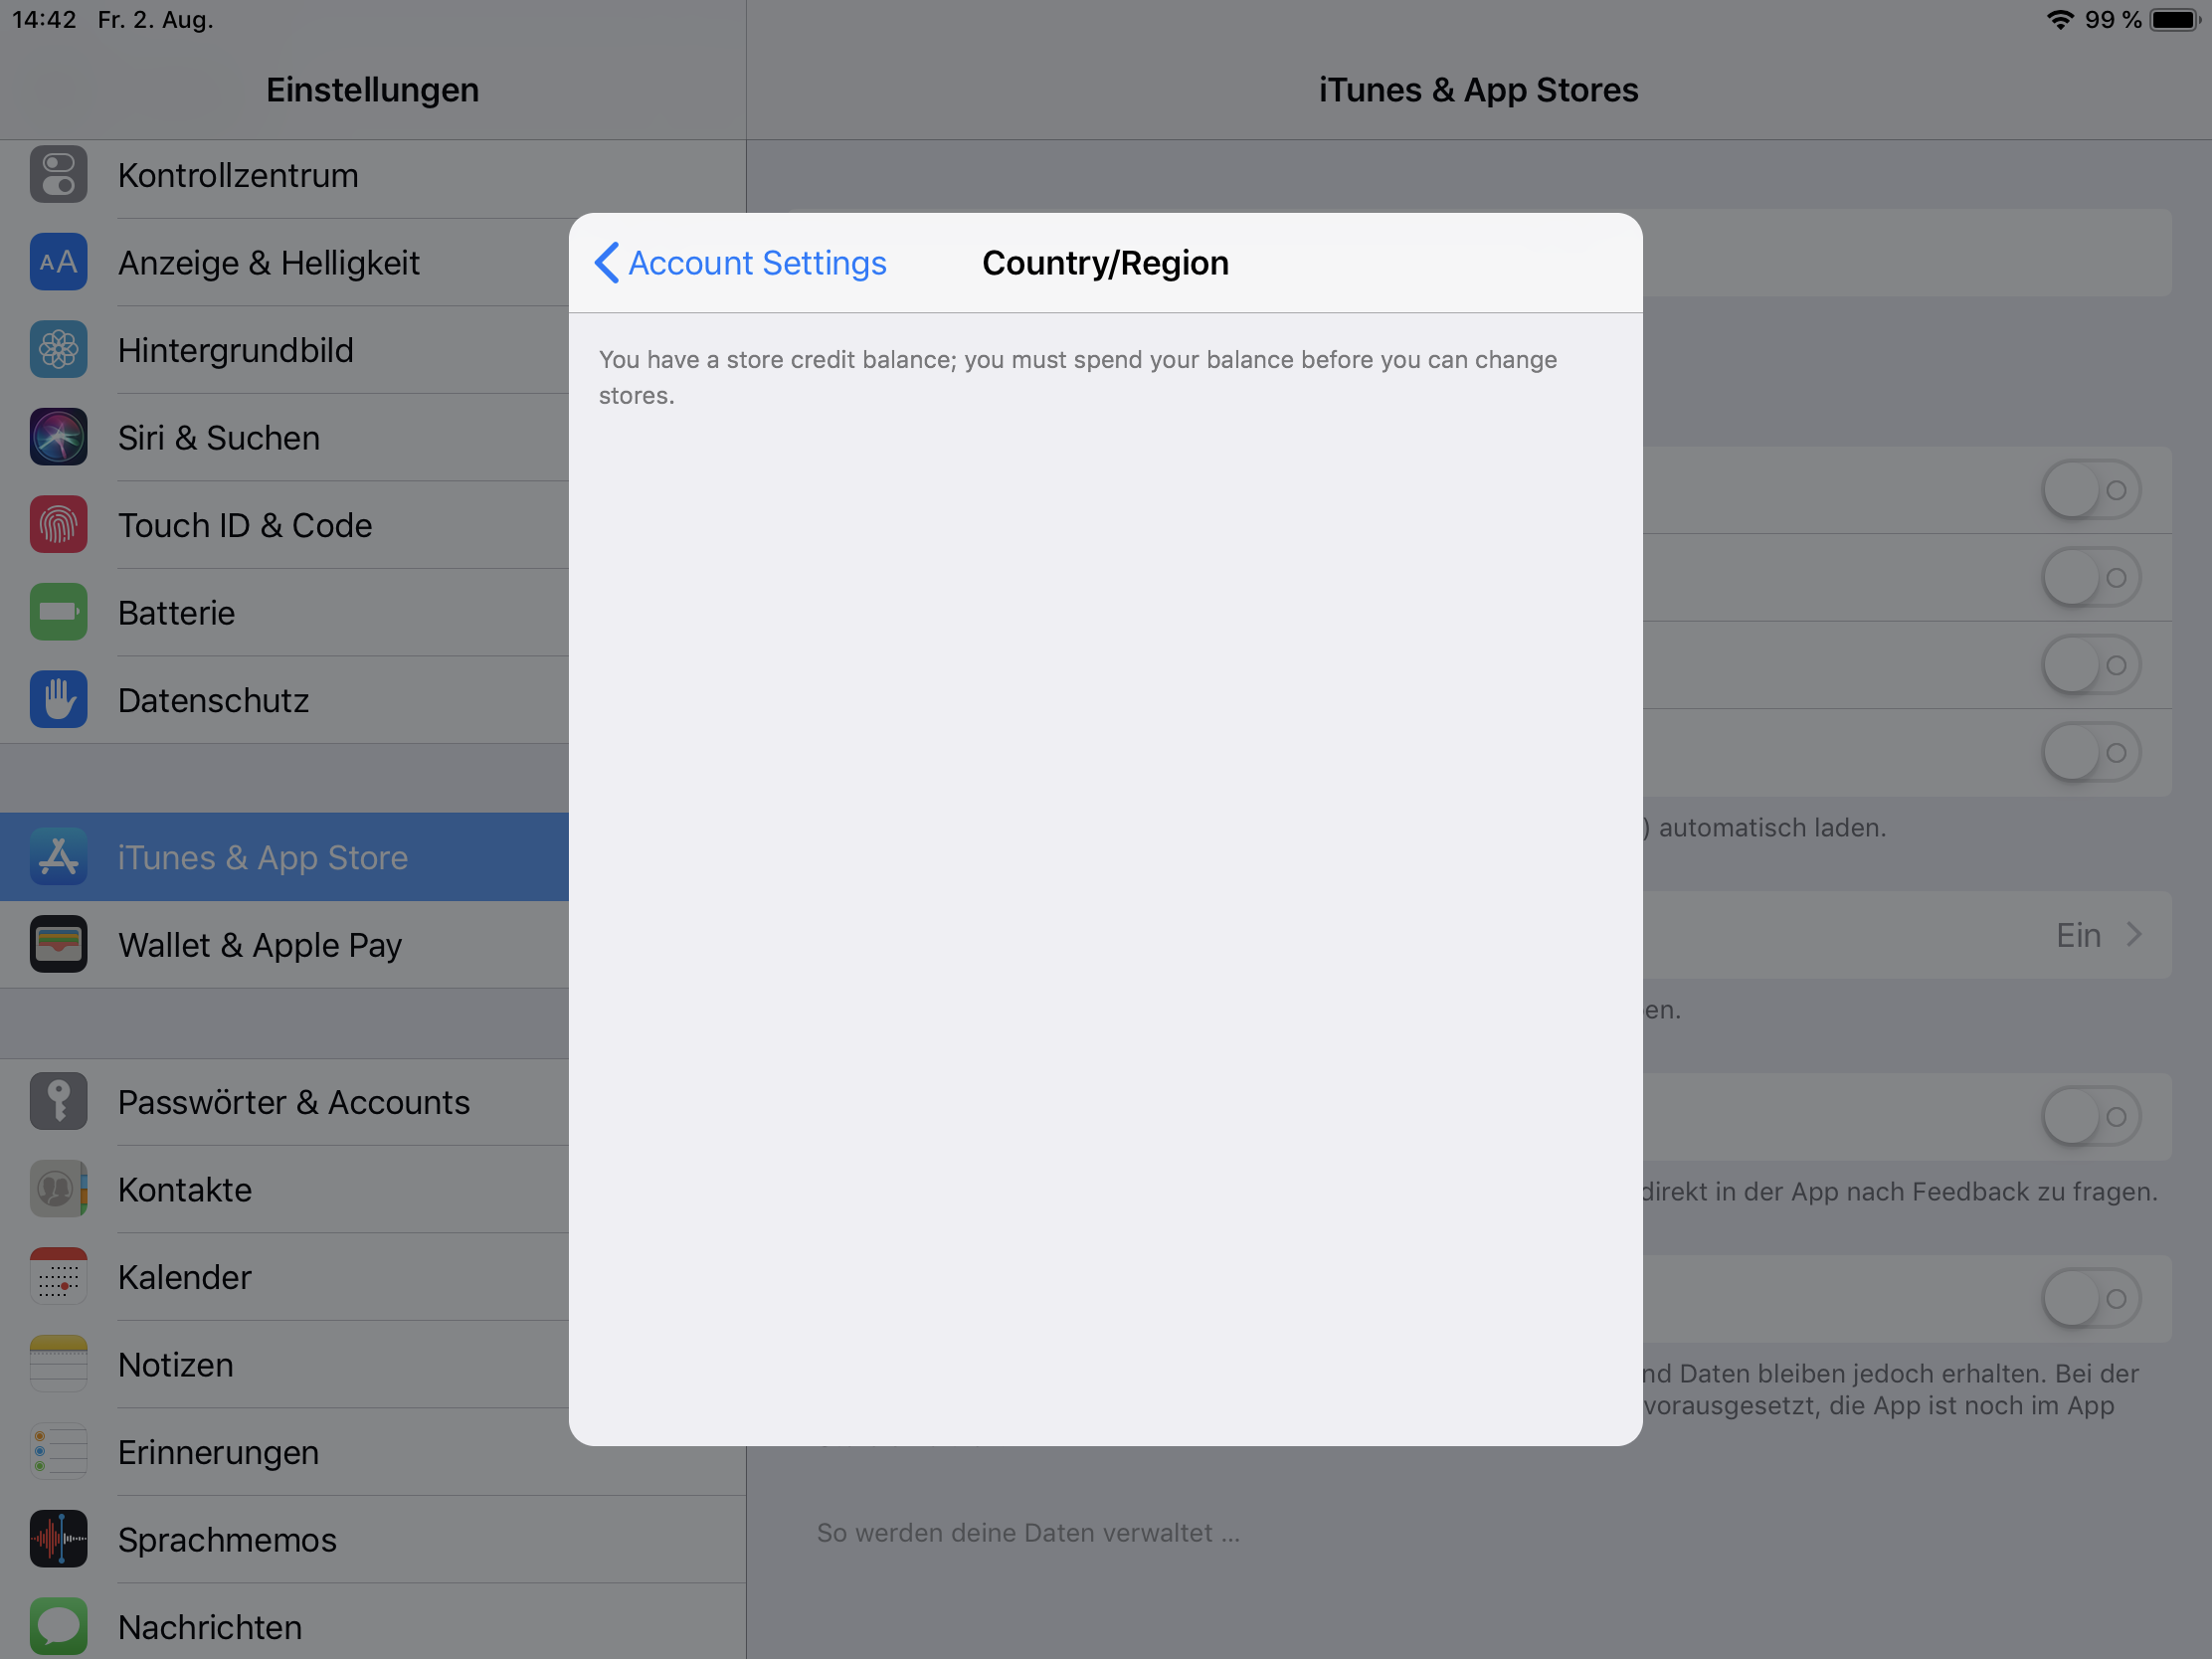Tap the Wallet & Apple Pay icon

(58, 944)
